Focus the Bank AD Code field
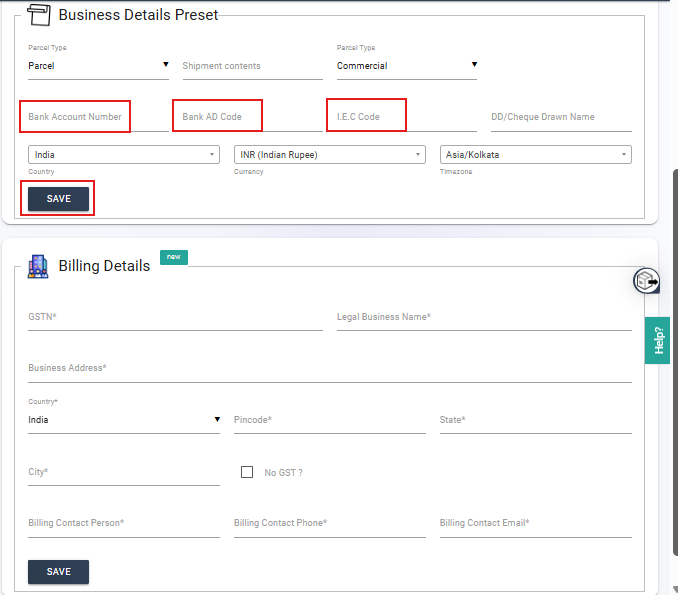This screenshot has width=678, height=595. coord(253,117)
